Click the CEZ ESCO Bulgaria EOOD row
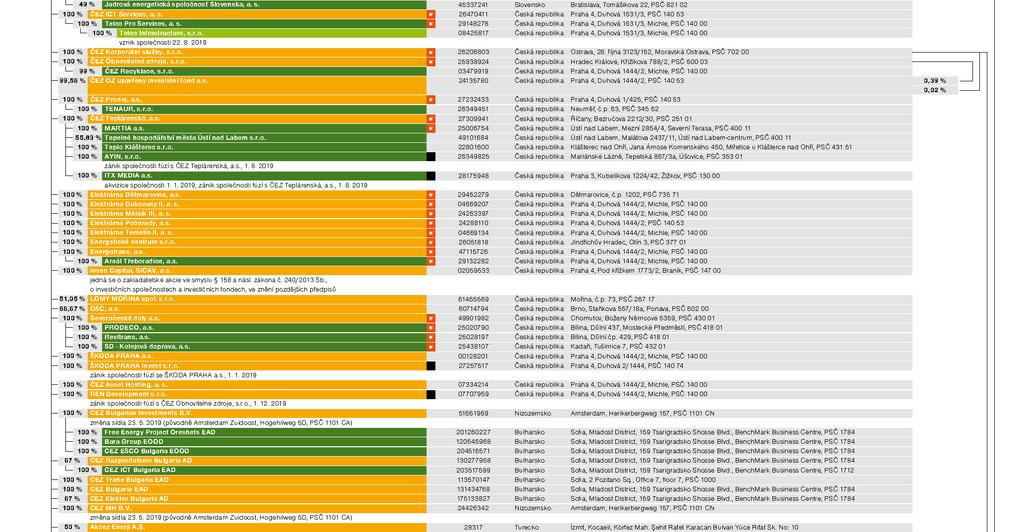 pyautogui.click(x=264, y=451)
